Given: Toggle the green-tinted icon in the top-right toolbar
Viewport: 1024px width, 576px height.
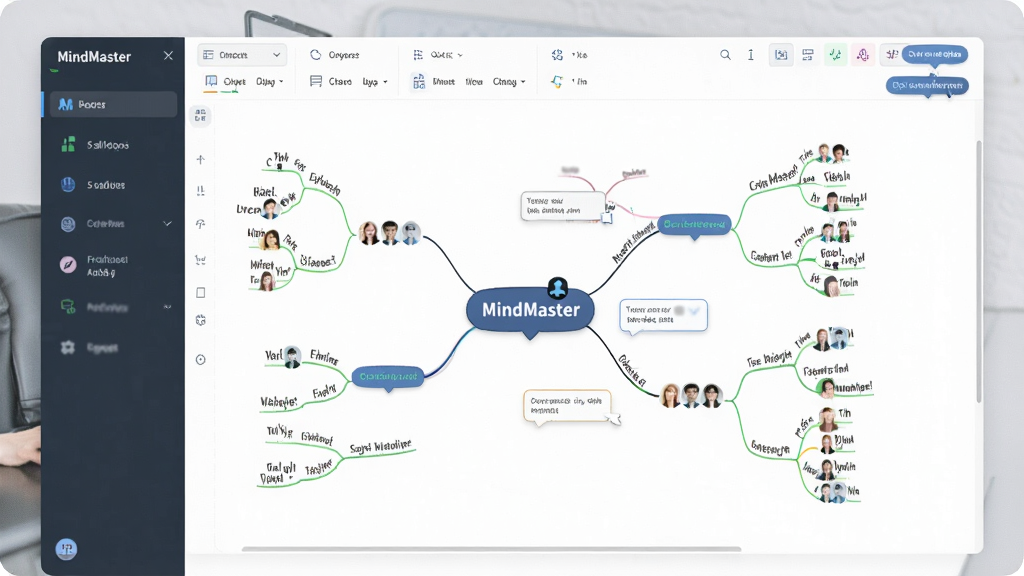Looking at the screenshot, I should (835, 55).
